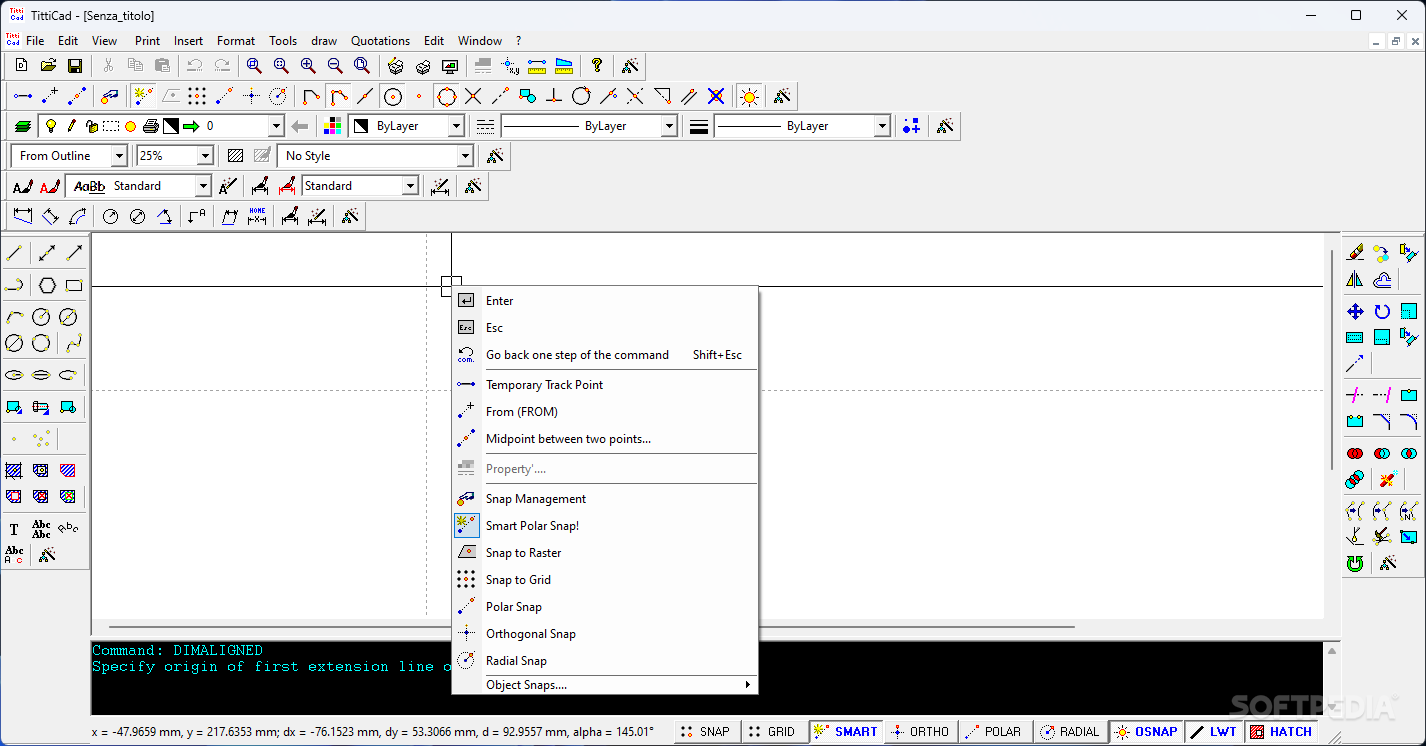
Task: Open the Insert menu
Action: [188, 41]
